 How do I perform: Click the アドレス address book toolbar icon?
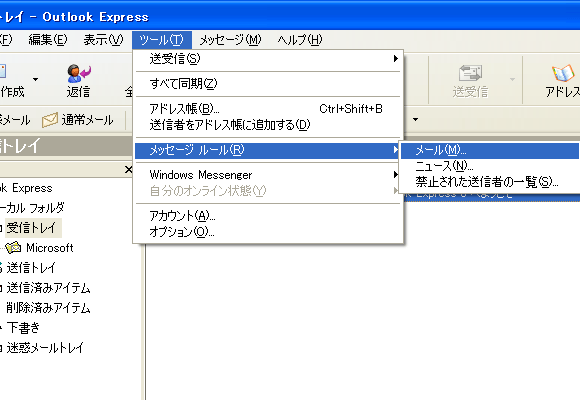[x=563, y=73]
